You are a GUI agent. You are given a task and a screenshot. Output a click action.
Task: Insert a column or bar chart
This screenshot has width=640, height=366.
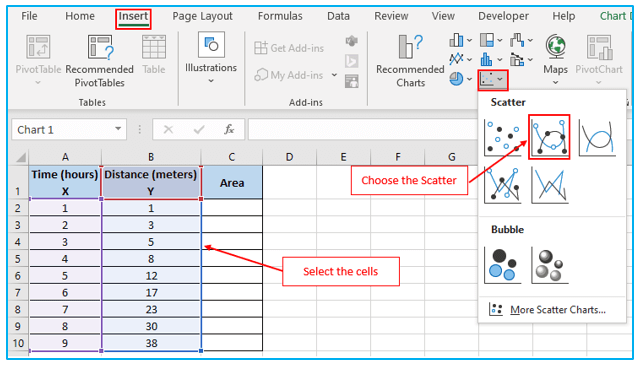[x=456, y=40]
